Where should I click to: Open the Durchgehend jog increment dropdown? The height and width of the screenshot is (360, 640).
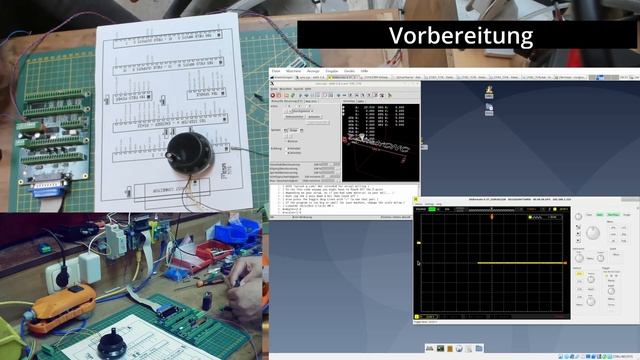pos(301,111)
